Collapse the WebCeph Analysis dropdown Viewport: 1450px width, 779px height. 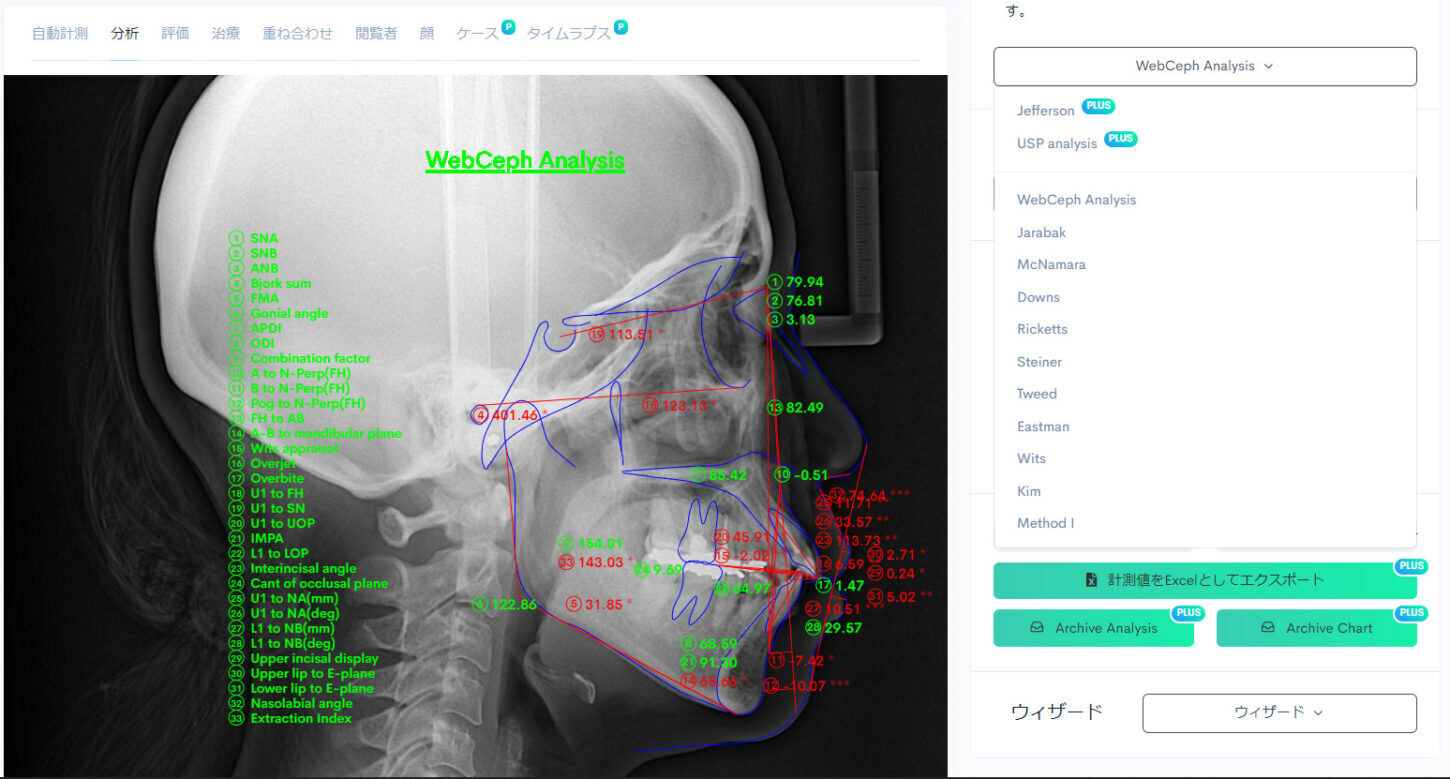tap(1205, 66)
